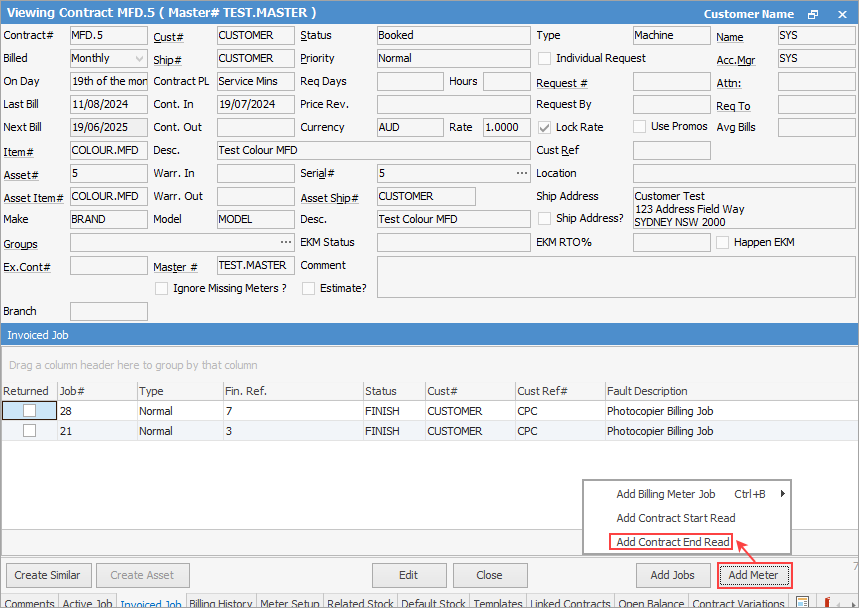The width and height of the screenshot is (859, 608).
Task: Click the red icon at tab bar end
Action: [828, 602]
